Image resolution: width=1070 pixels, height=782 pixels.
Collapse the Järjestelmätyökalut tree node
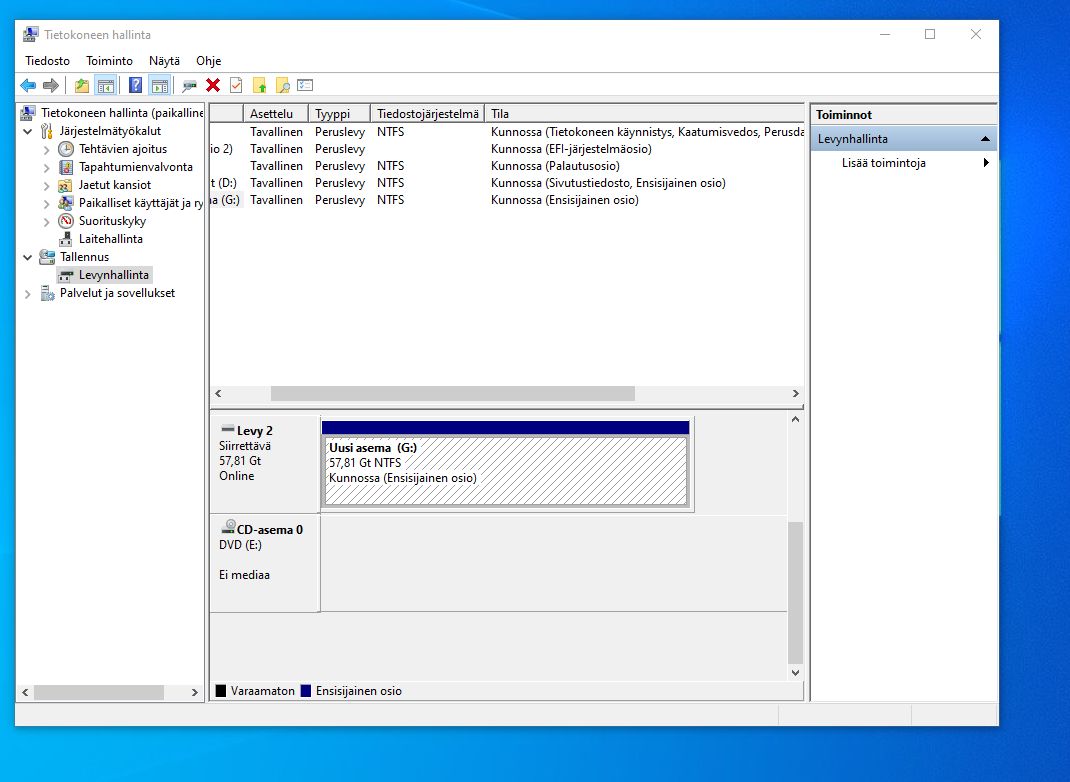pos(28,131)
